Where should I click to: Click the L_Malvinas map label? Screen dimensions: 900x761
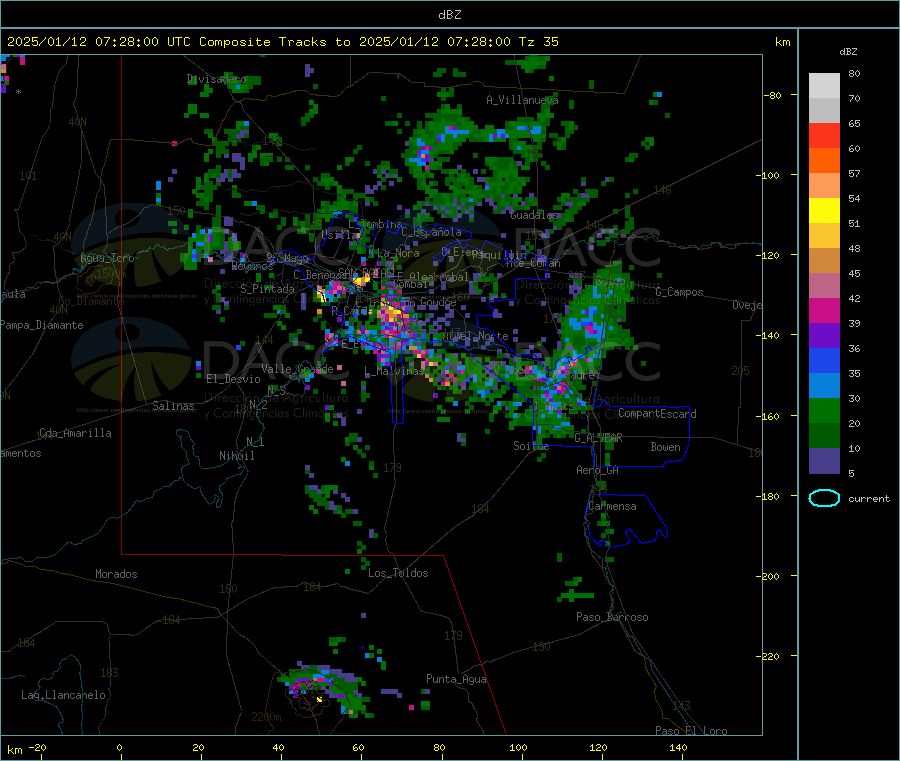(x=394, y=372)
